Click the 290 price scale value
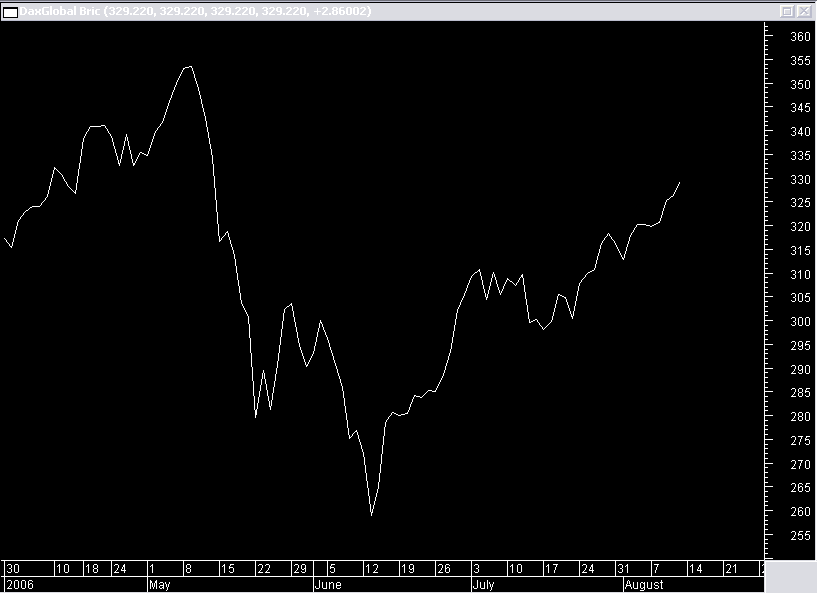The image size is (817, 593). (x=800, y=369)
